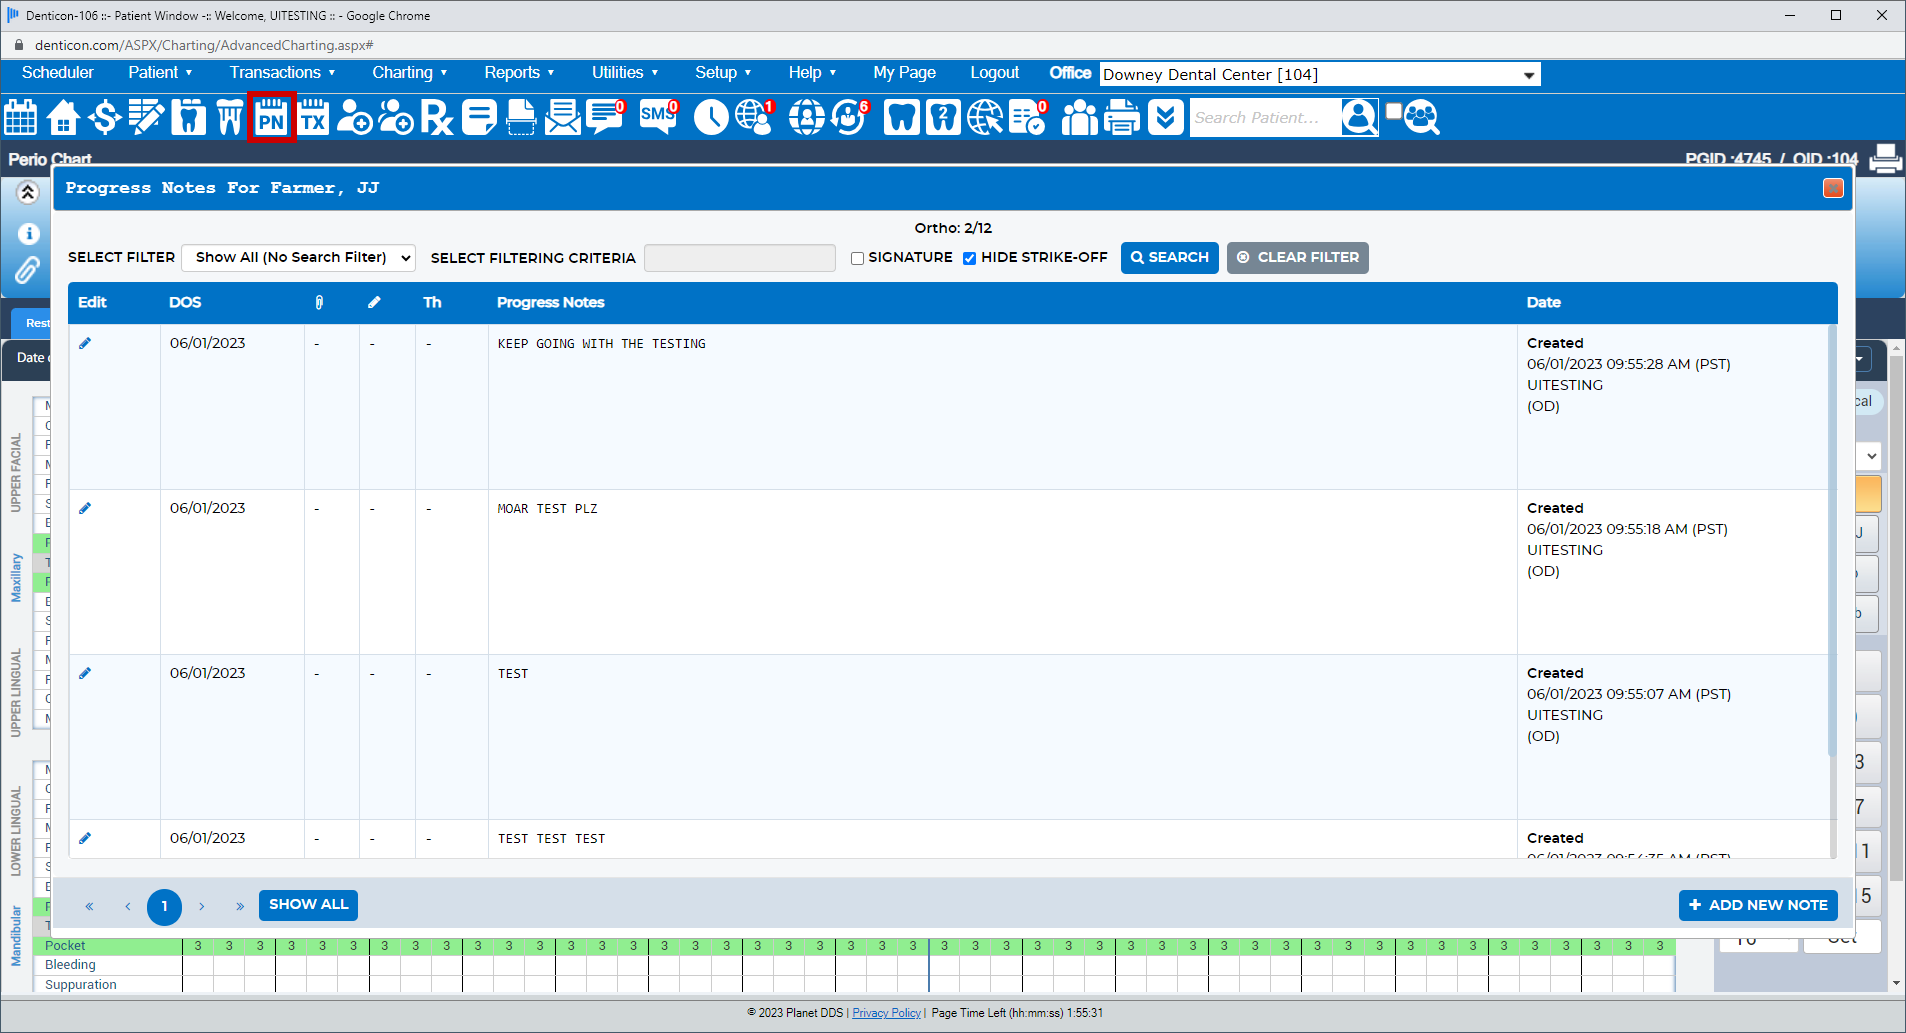
Task: Expand the Setup menu
Action: tap(723, 72)
